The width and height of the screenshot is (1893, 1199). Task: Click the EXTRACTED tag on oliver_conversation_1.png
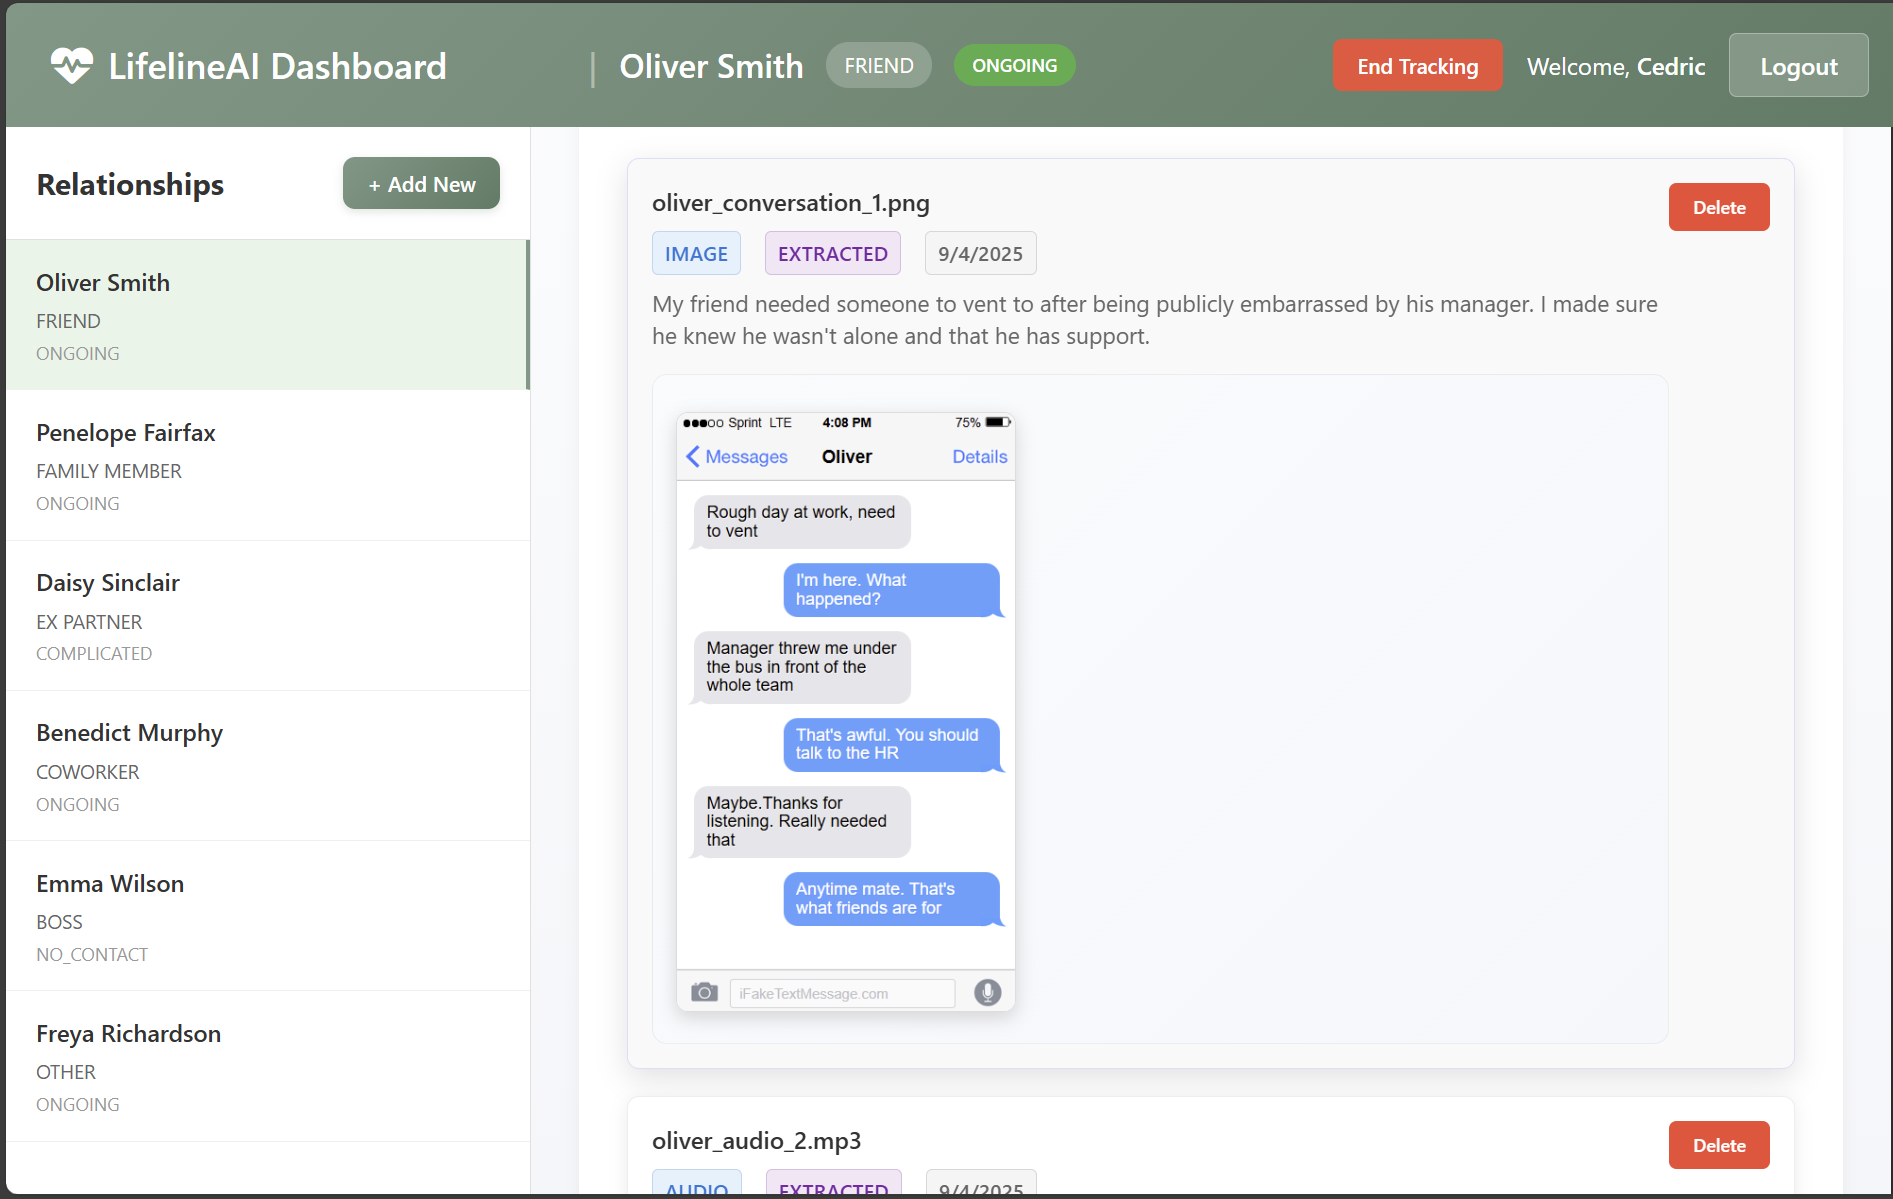click(832, 254)
